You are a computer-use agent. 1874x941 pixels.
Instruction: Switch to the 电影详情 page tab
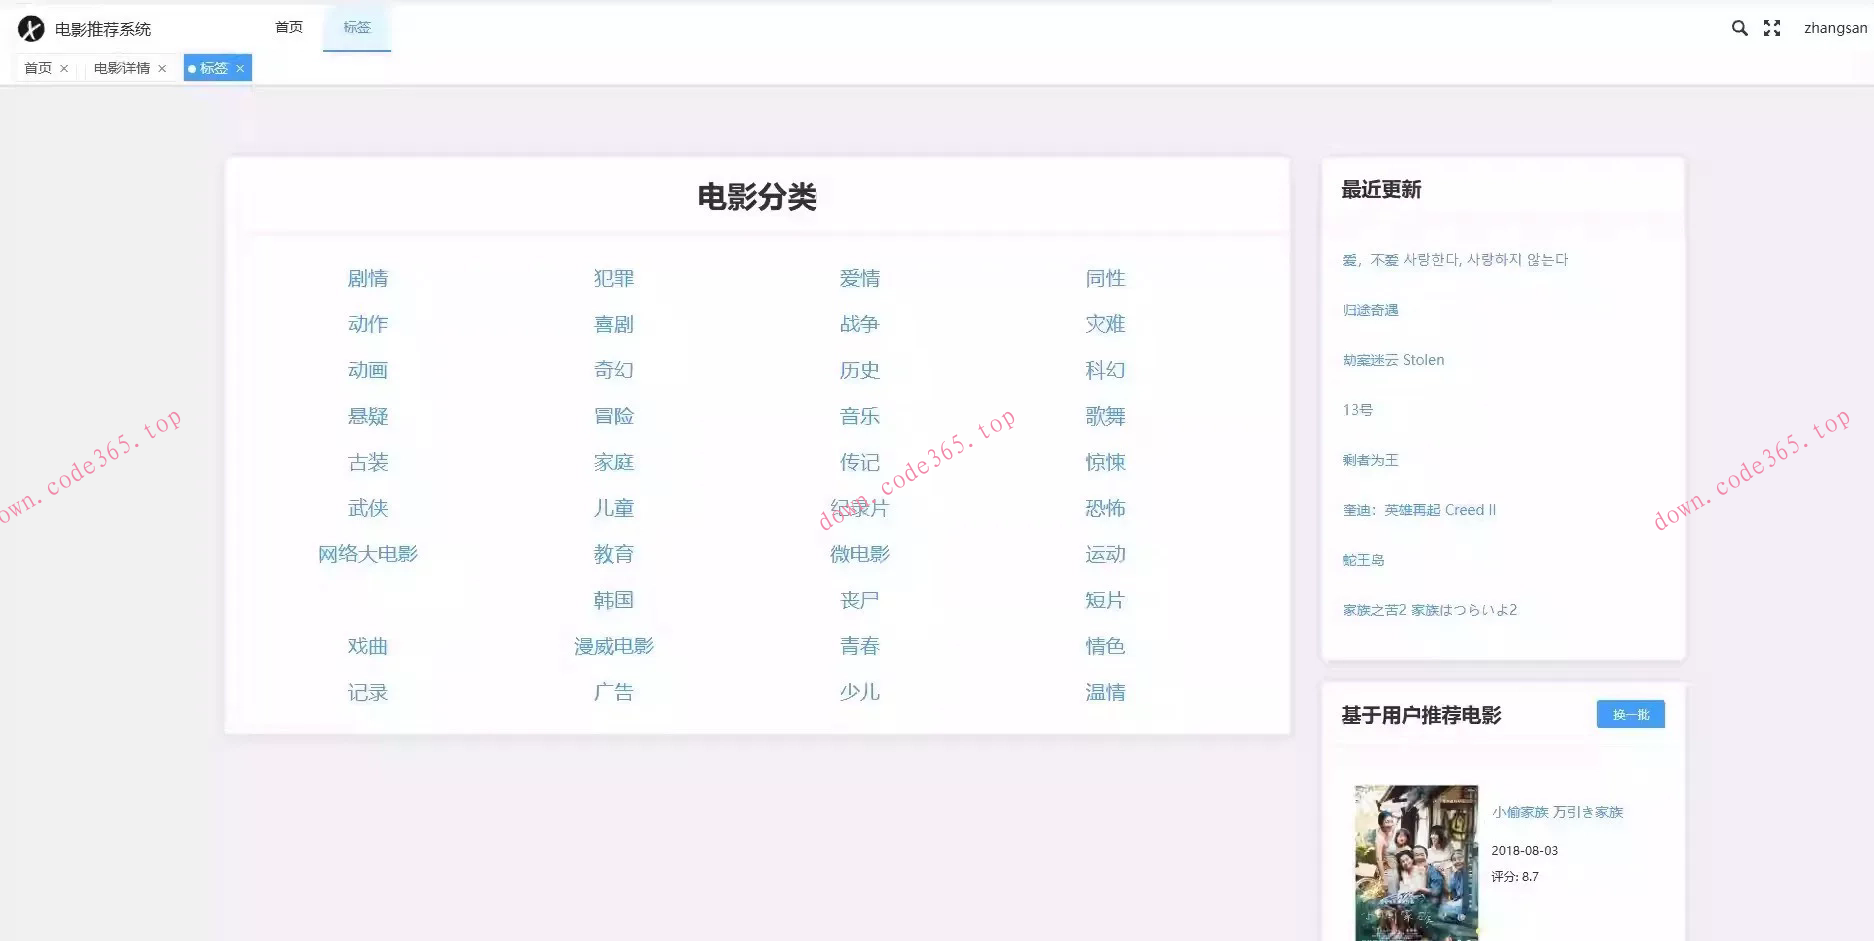pyautogui.click(x=122, y=68)
